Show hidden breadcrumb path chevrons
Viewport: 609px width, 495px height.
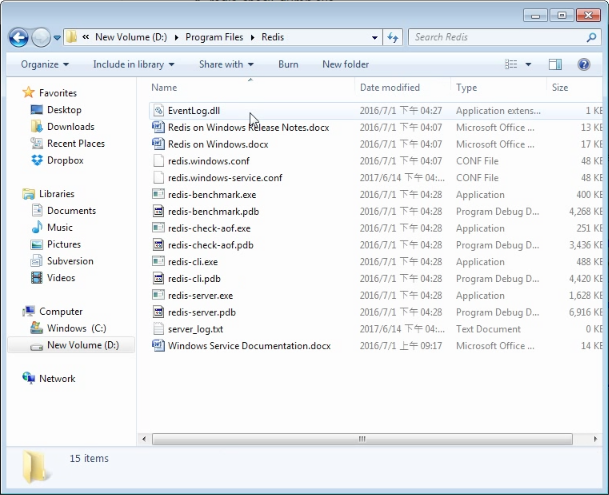[x=86, y=37]
